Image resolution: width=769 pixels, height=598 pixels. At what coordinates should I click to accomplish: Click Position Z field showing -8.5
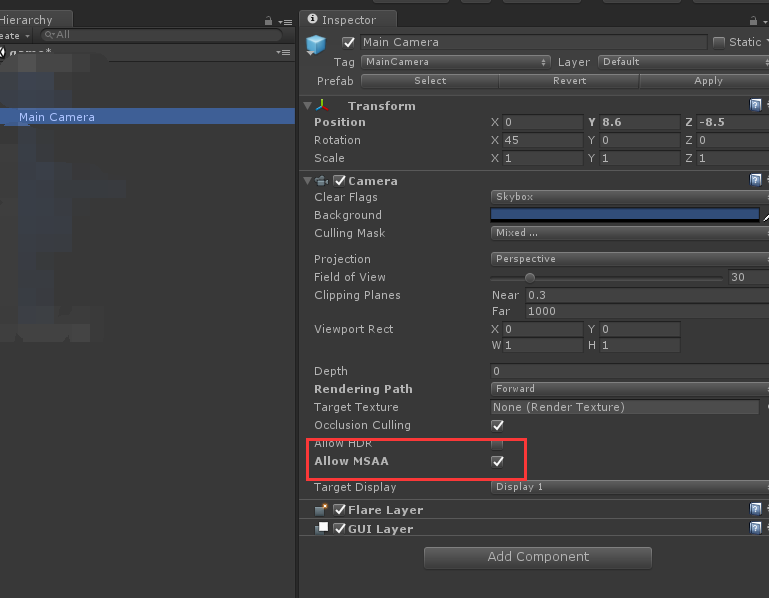click(733, 122)
